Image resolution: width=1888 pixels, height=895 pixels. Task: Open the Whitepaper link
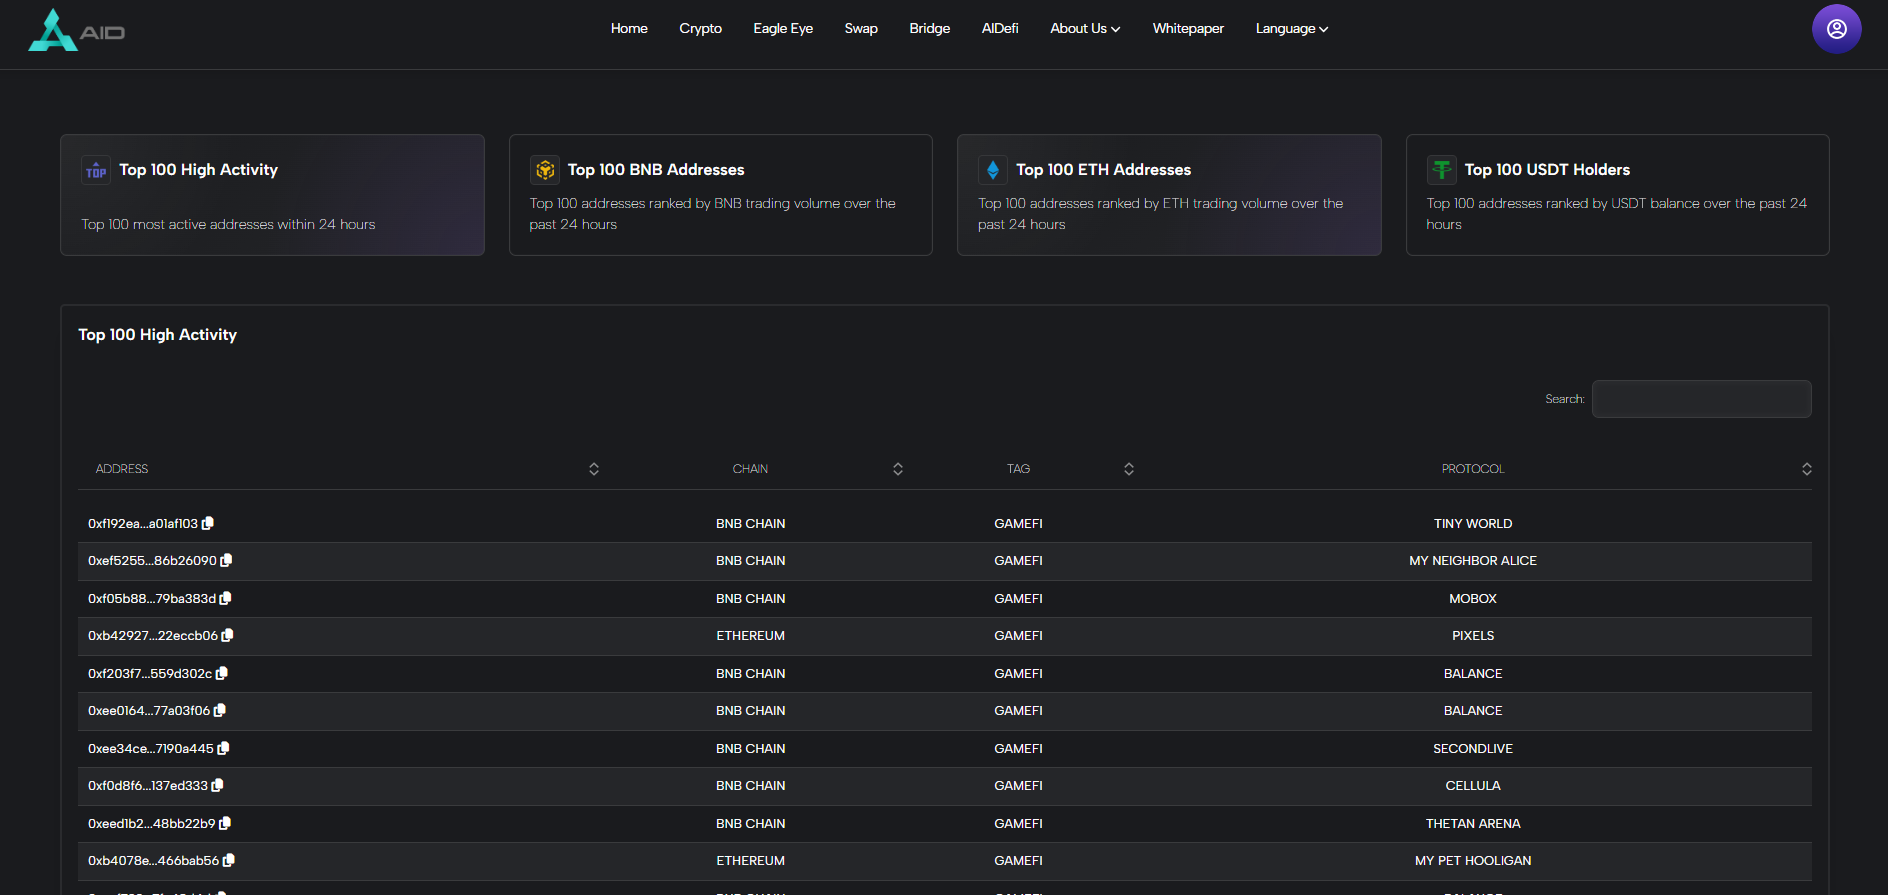coord(1188,29)
